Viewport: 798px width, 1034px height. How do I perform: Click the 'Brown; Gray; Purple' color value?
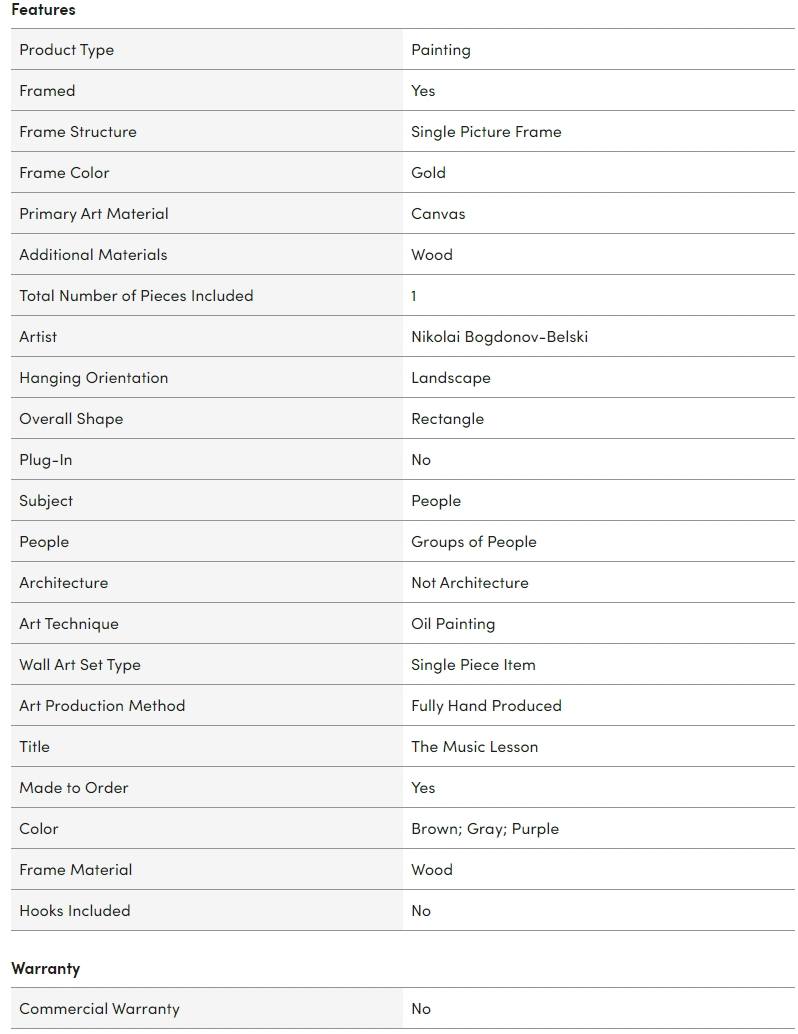(484, 829)
